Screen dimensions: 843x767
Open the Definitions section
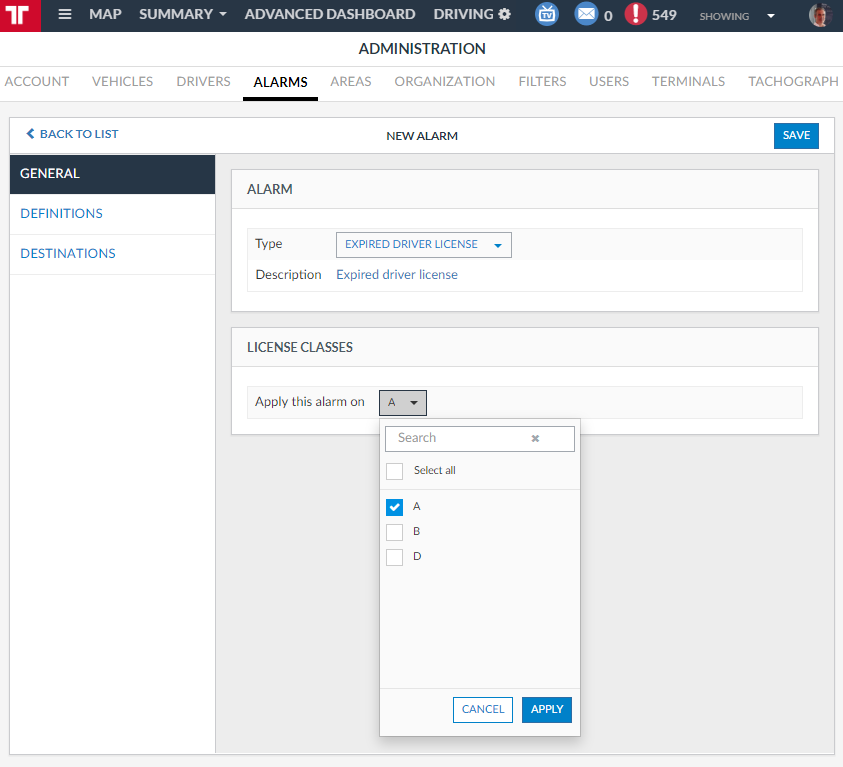[x=61, y=214]
